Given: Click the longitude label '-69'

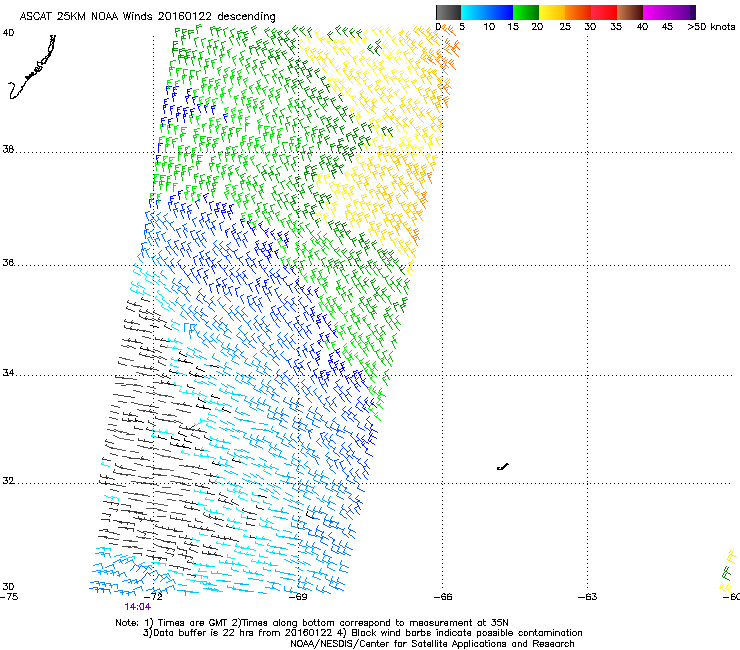Looking at the screenshot, I should click(298, 597).
